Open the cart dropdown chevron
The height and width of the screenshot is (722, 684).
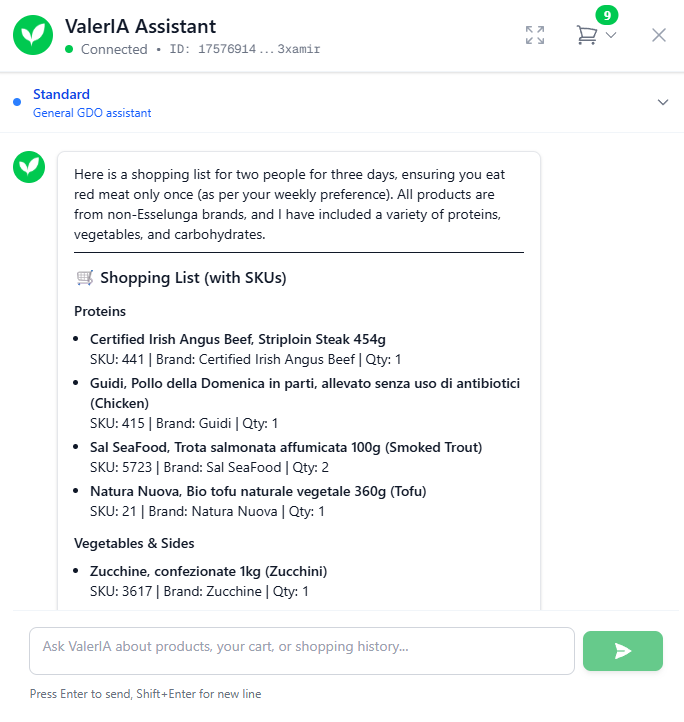[x=611, y=36]
